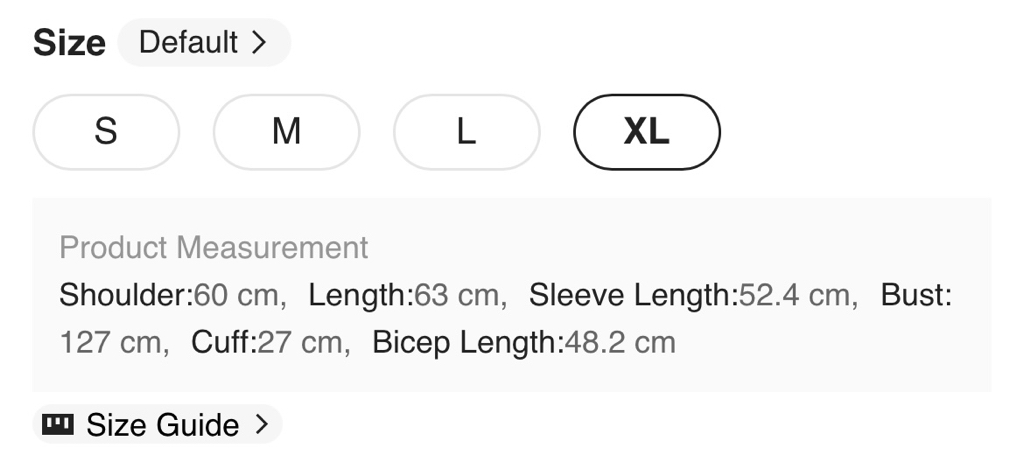
Task: Select size S
Action: pyautogui.click(x=106, y=132)
